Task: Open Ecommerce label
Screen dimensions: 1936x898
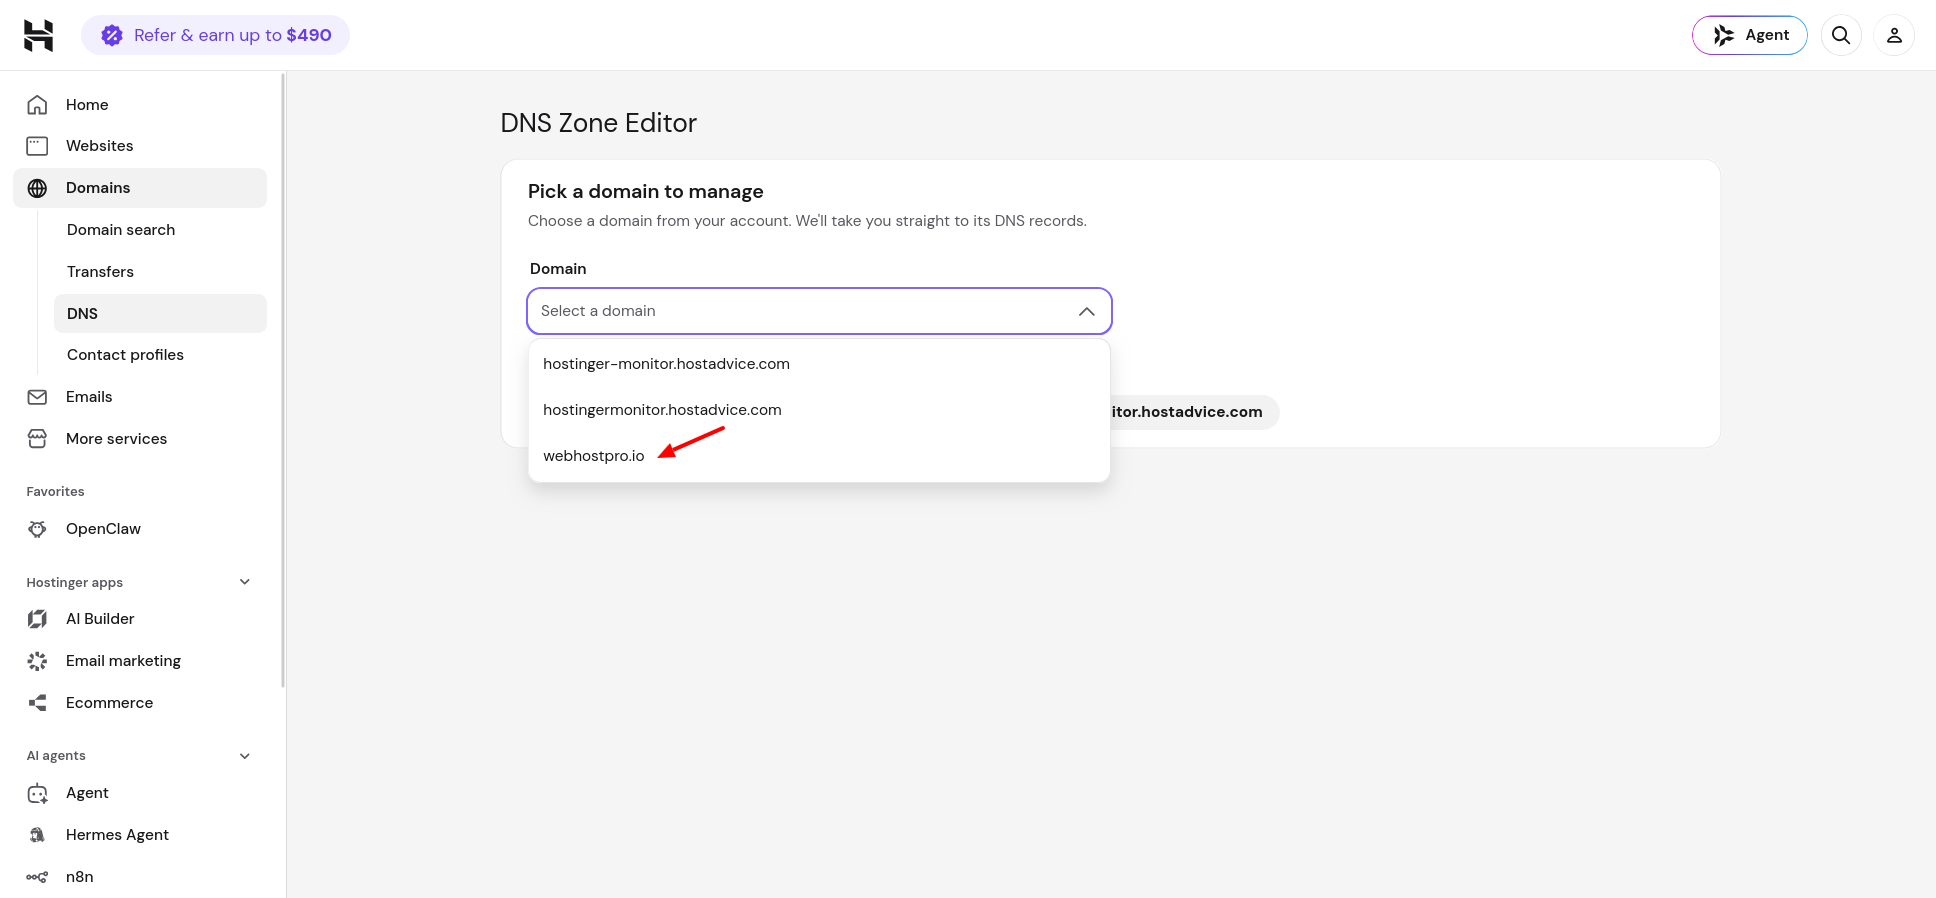Action: [x=109, y=703]
